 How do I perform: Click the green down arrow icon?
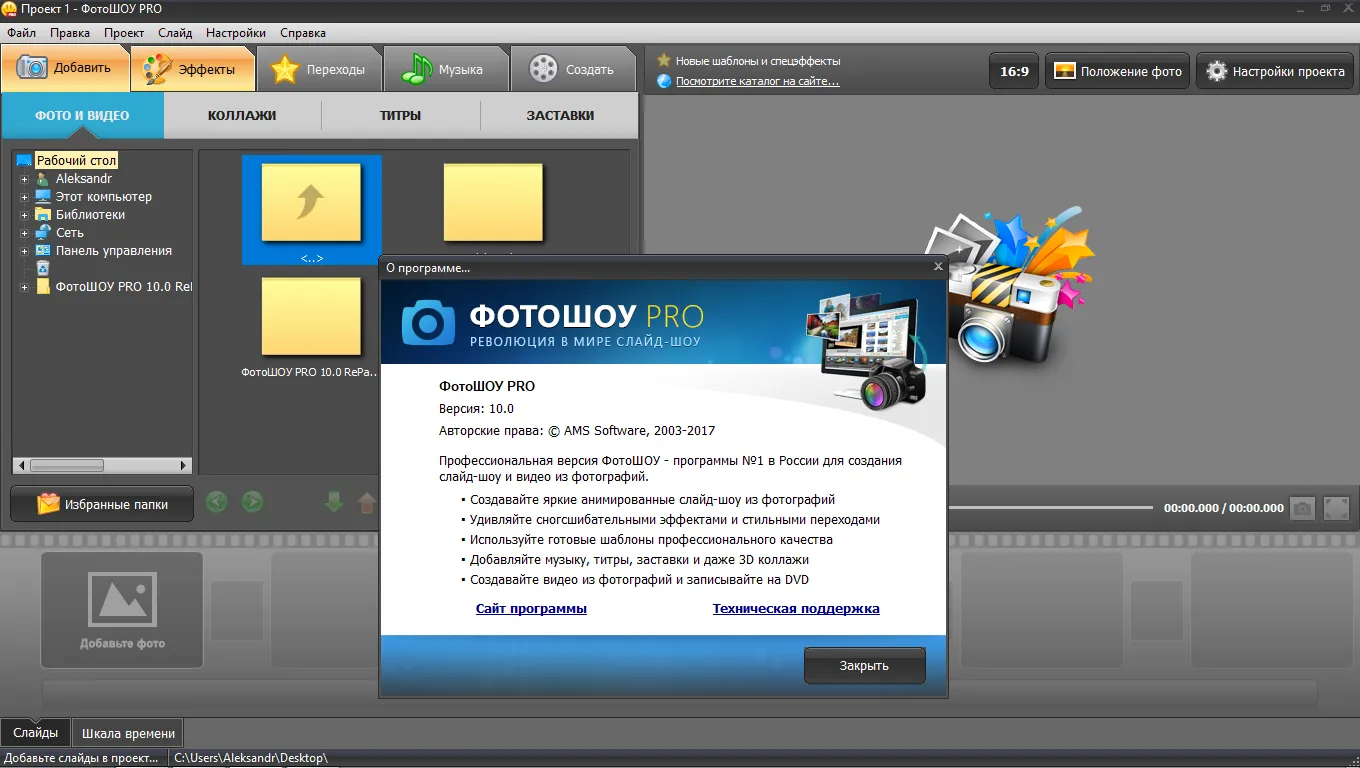(x=334, y=503)
